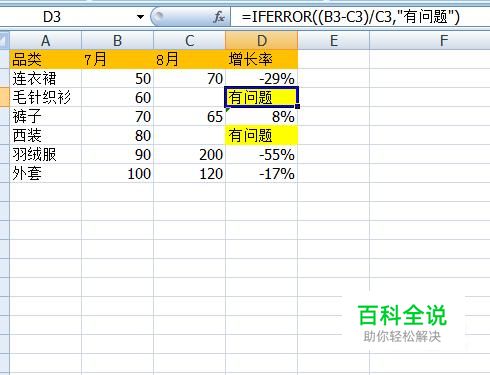Screen dimensions: 490x375
Task: Click the header cell 增长率
Action: click(262, 59)
